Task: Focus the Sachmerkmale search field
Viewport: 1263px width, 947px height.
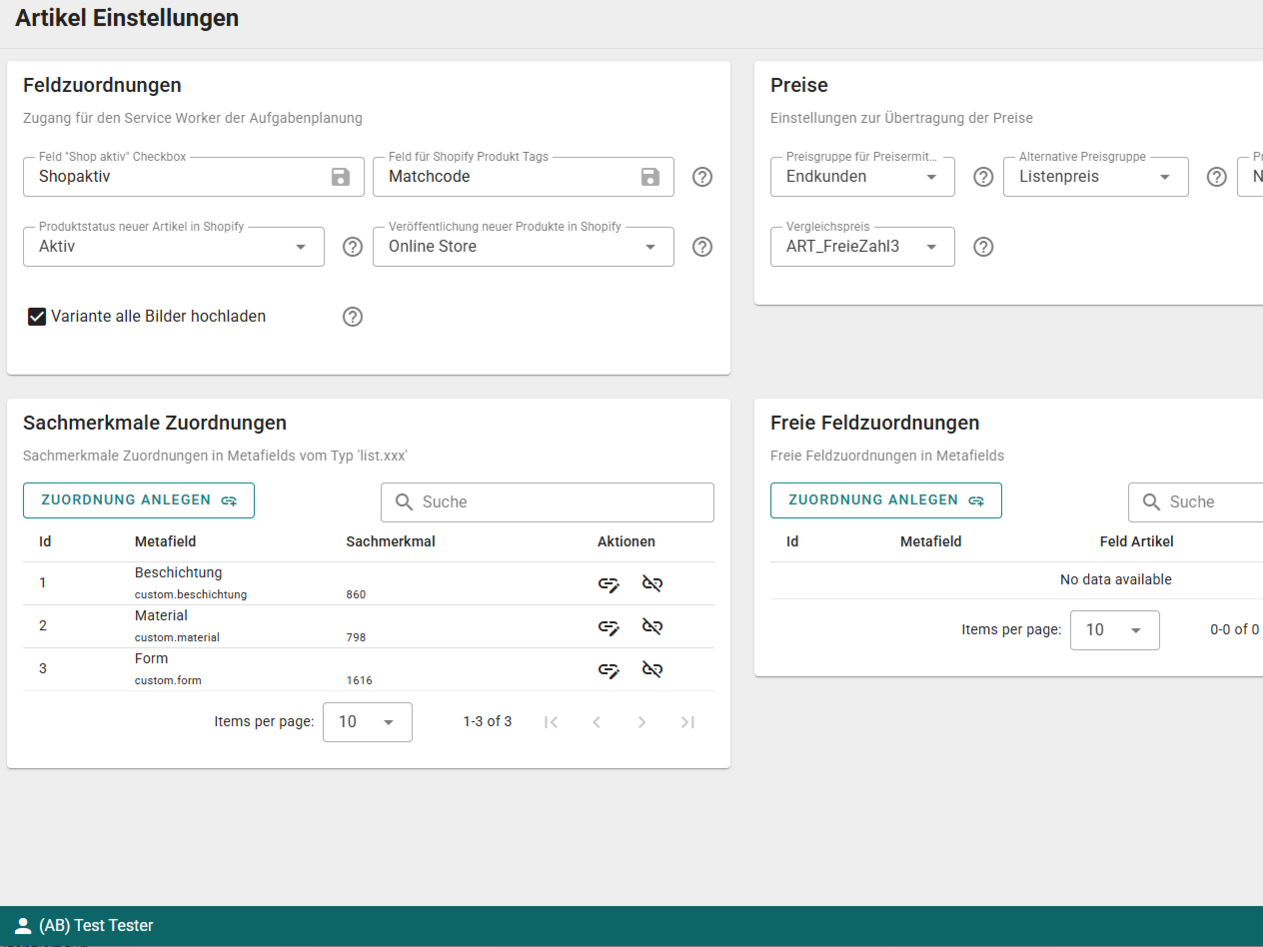Action: point(560,502)
